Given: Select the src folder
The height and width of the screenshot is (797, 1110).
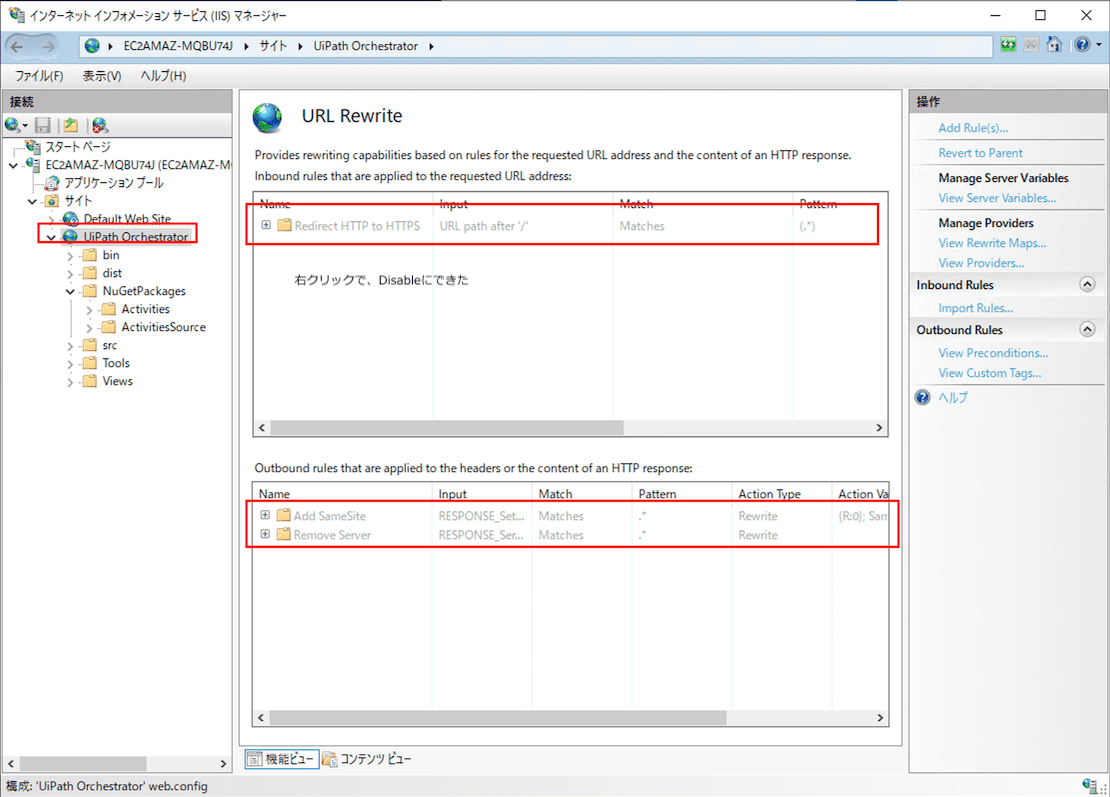Looking at the screenshot, I should click(x=110, y=345).
